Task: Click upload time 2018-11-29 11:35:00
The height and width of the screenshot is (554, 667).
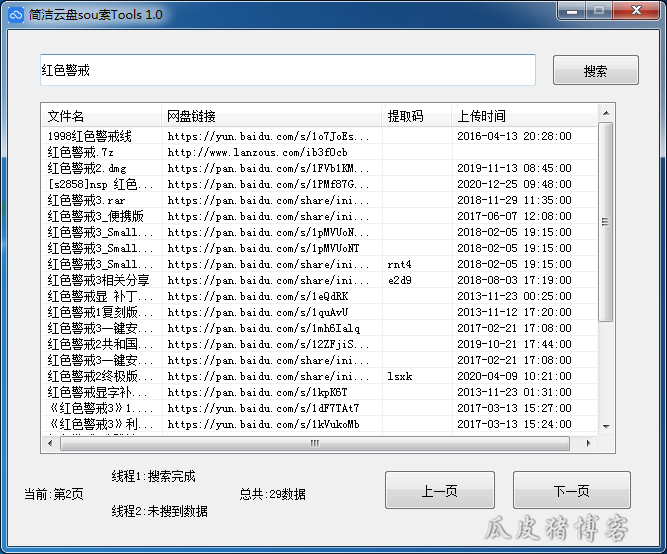Action: point(514,200)
